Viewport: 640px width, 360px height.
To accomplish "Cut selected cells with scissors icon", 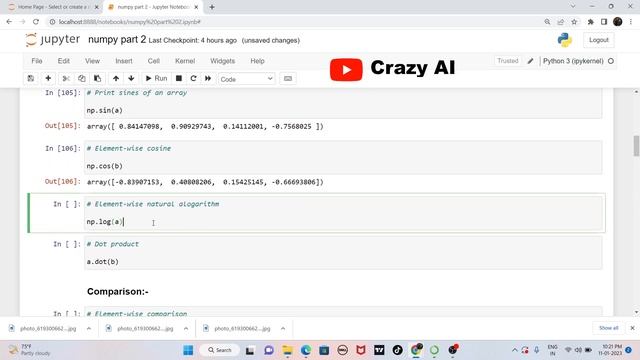I will pos(66,78).
